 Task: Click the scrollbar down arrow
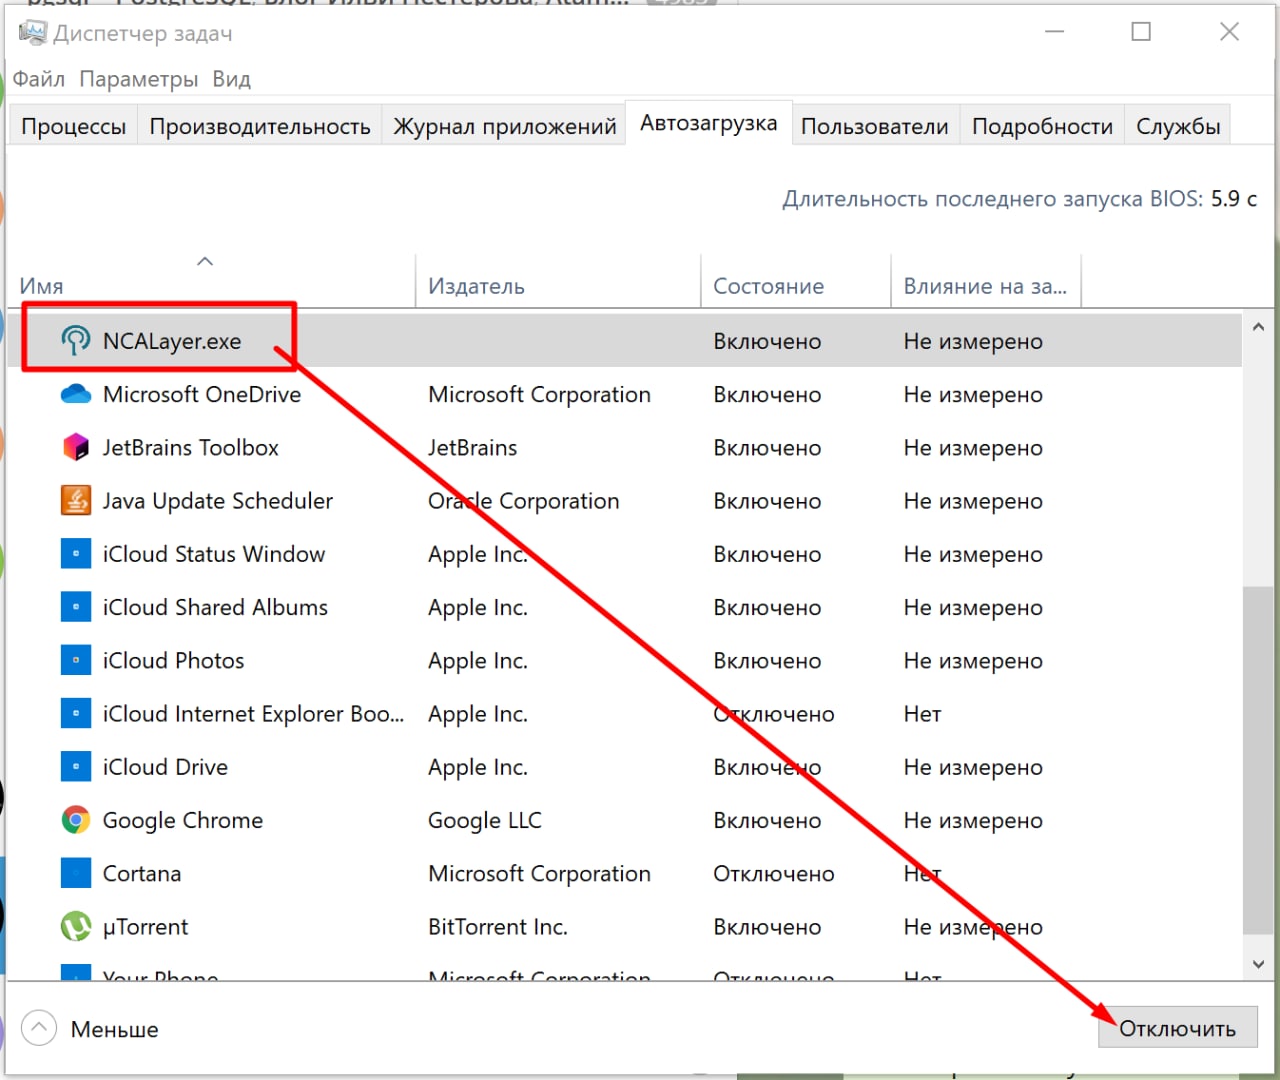(x=1258, y=964)
